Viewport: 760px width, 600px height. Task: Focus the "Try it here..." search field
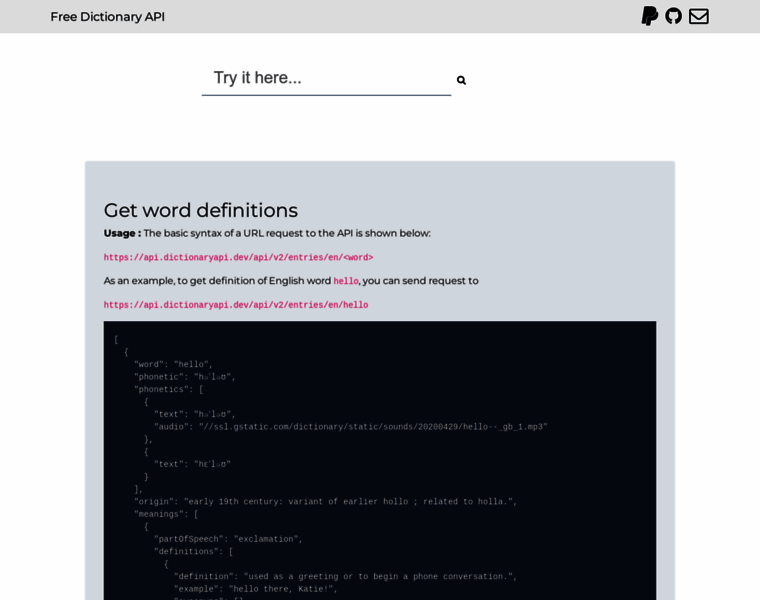(326, 78)
